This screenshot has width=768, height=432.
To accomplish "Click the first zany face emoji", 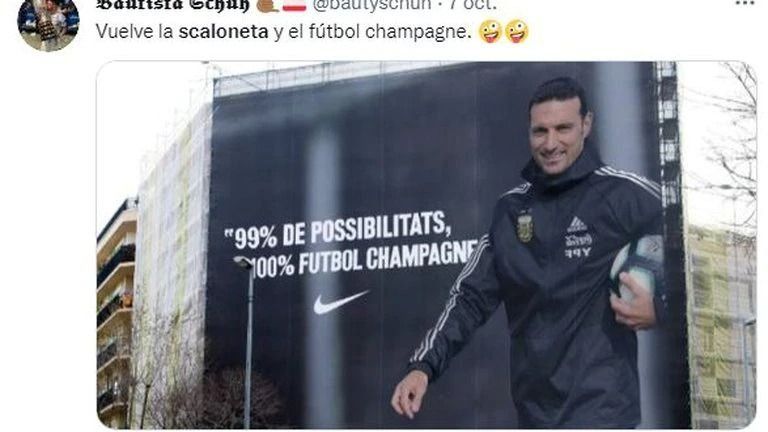I will (x=490, y=32).
